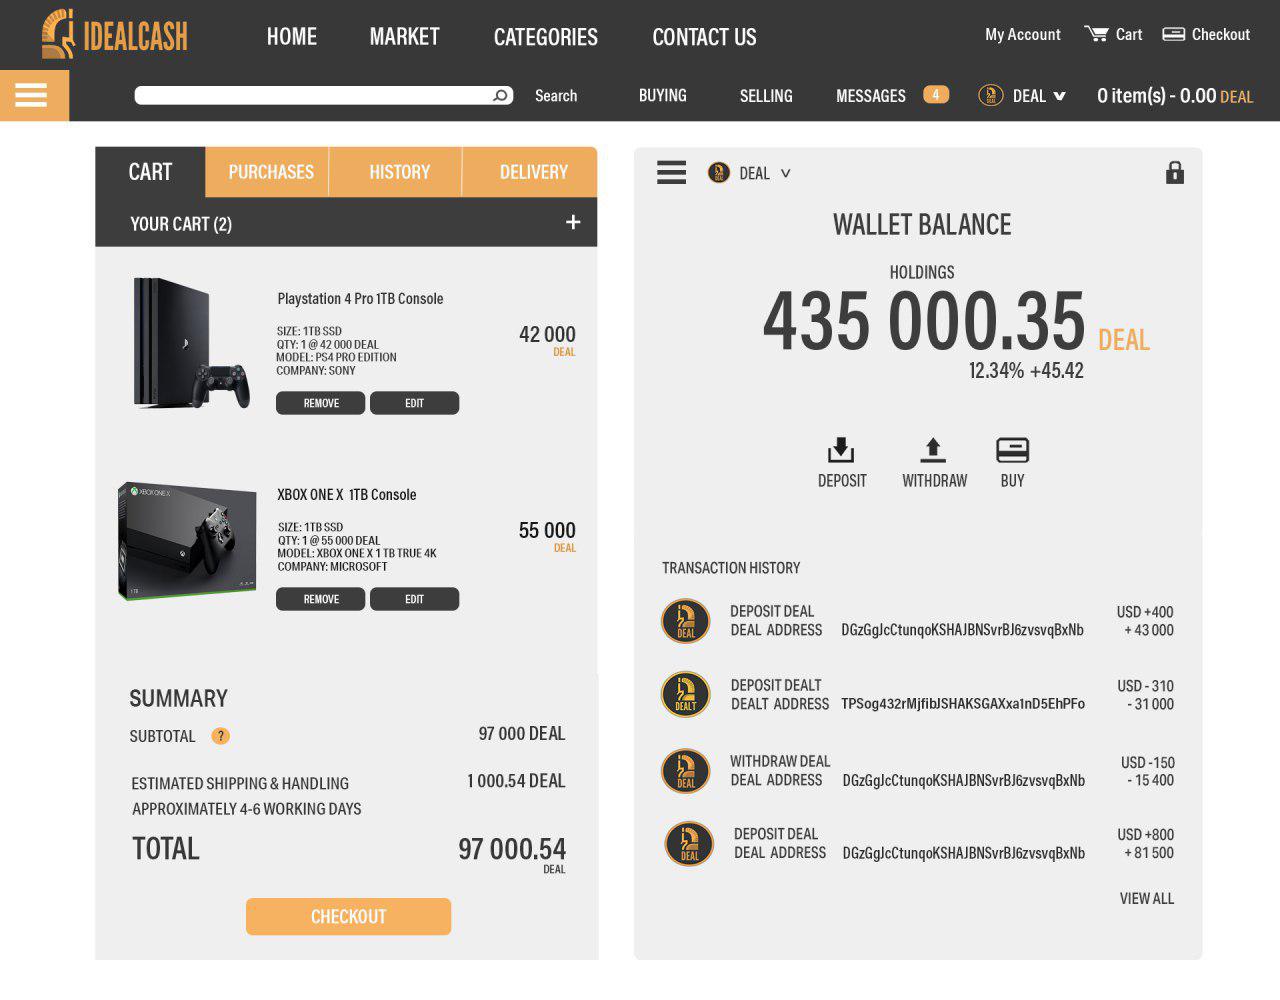The width and height of the screenshot is (1280, 1000).
Task: Click the wallet DEAL coin icon
Action: pos(718,173)
